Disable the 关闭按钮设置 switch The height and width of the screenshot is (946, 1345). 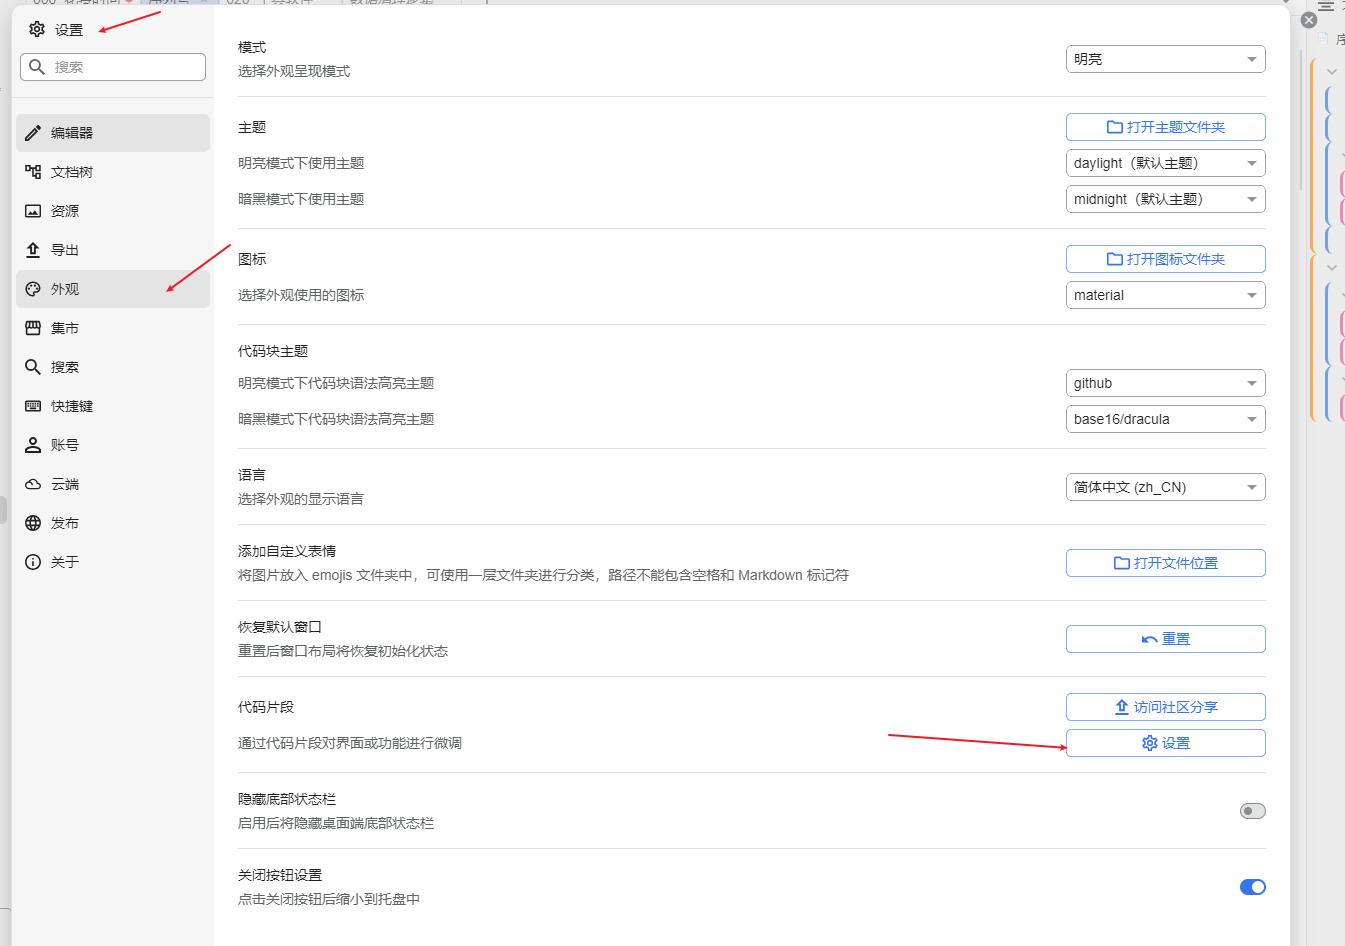point(1252,887)
